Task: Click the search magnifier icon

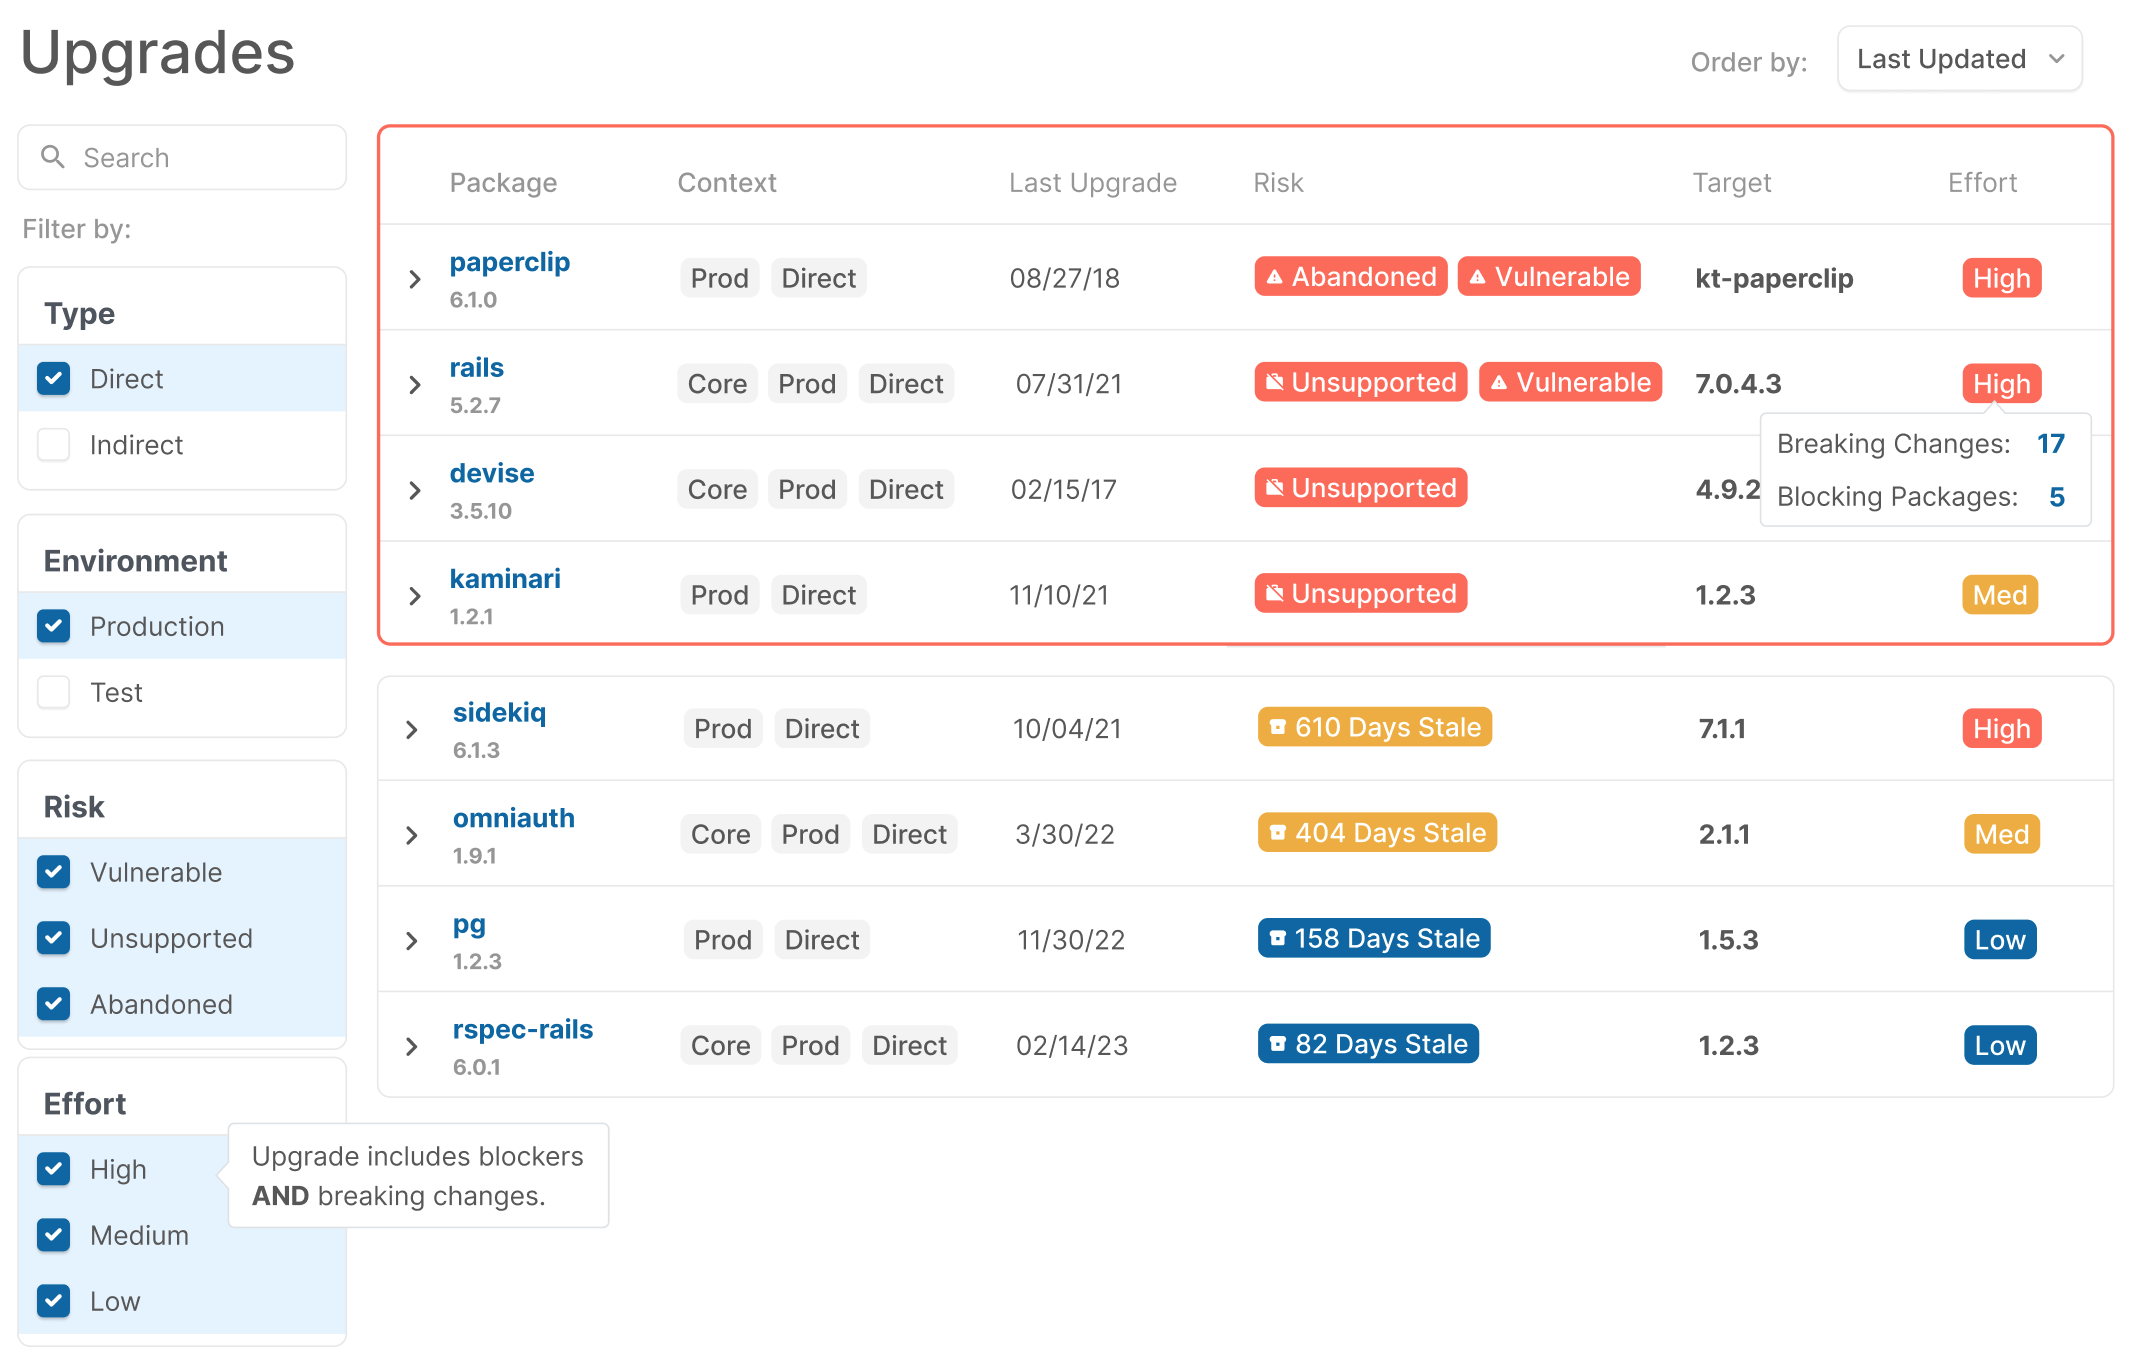Action: (x=52, y=157)
